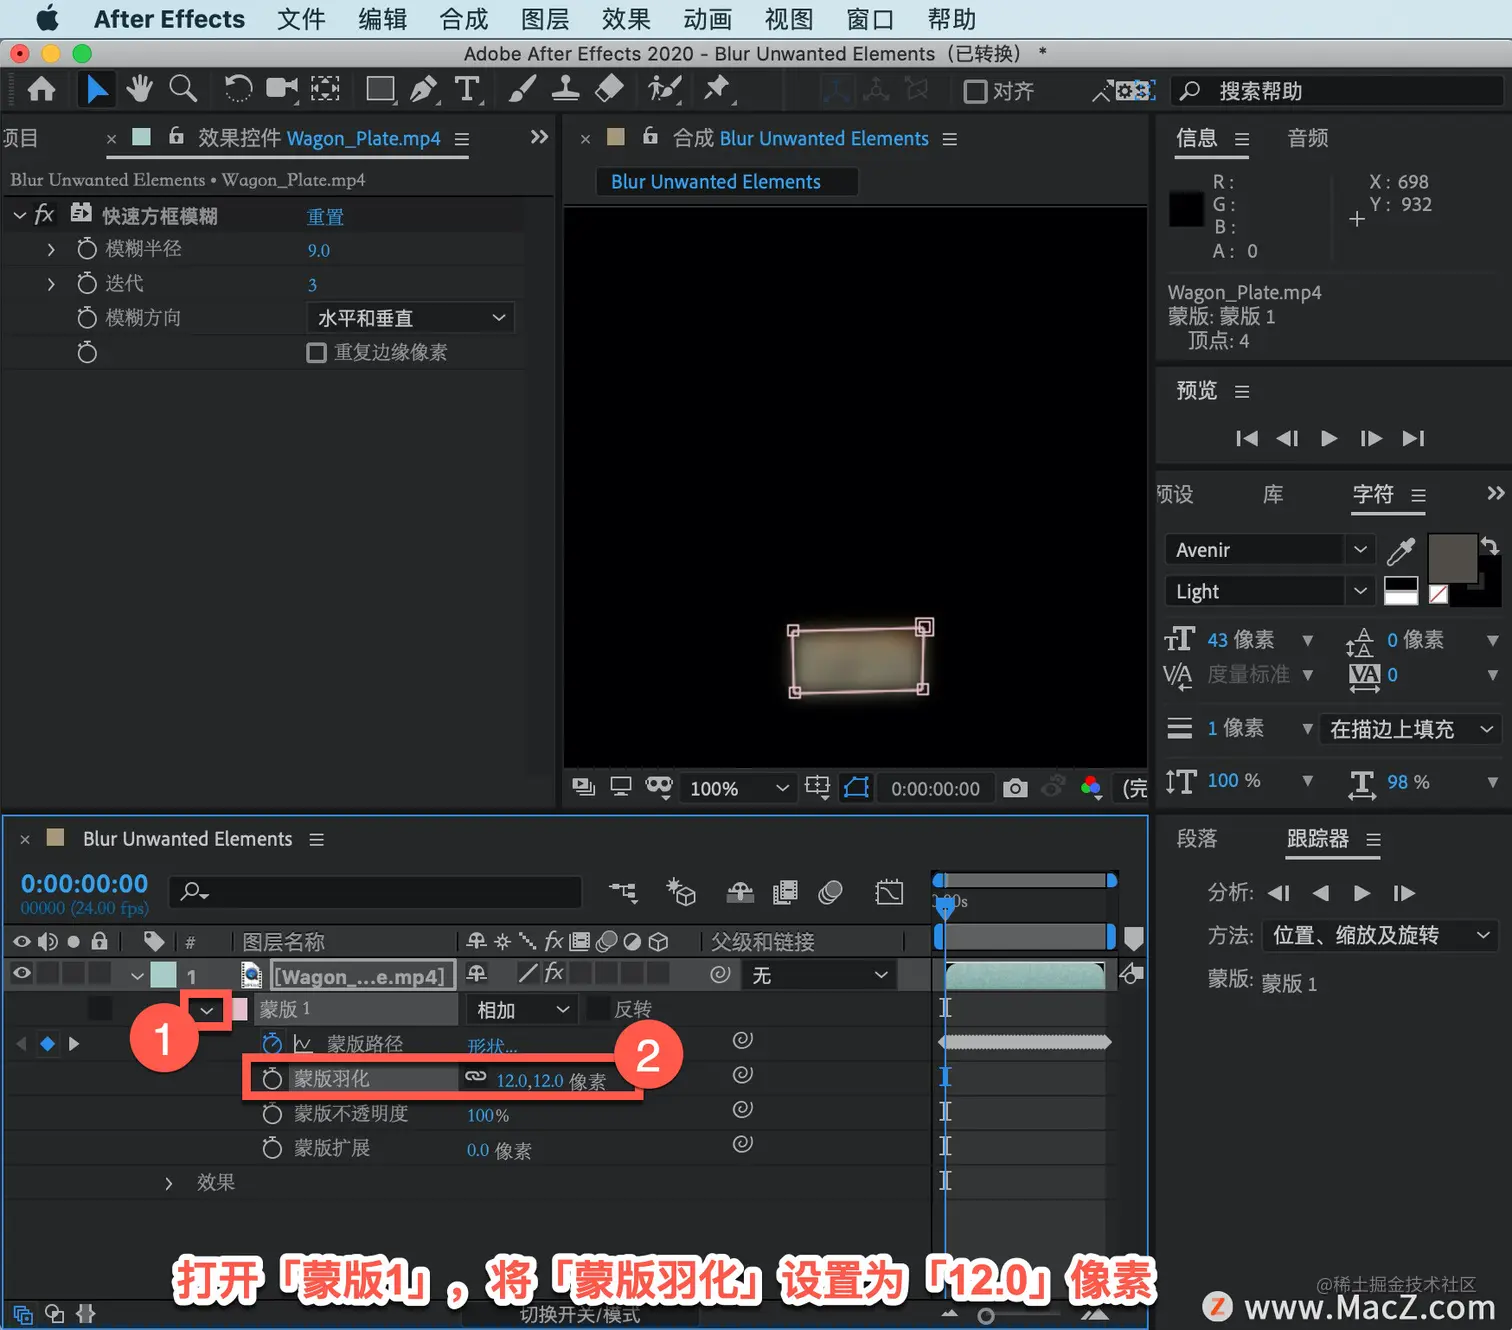The image size is (1512, 1330).
Task: Click the motion blur enable icon in timeline
Action: [830, 891]
